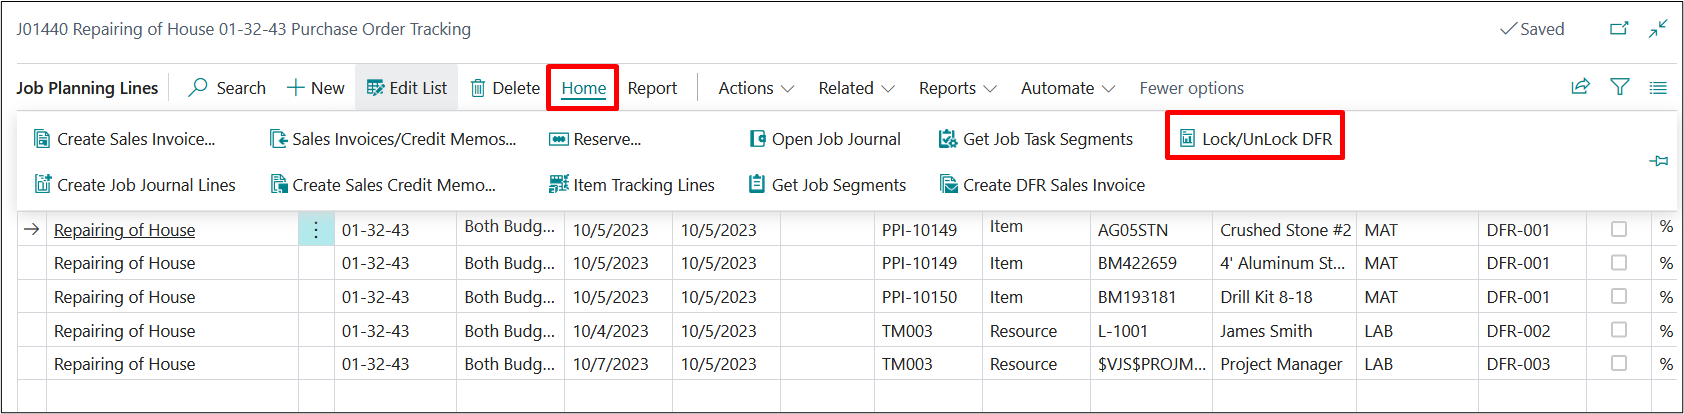Open the row options three-dot menu
This screenshot has width=1684, height=414.
316,230
